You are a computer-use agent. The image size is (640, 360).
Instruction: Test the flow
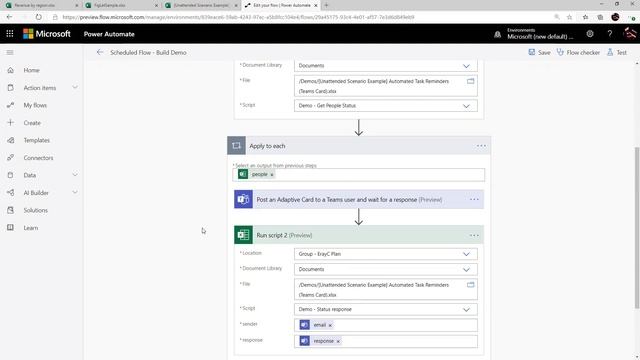pos(616,52)
